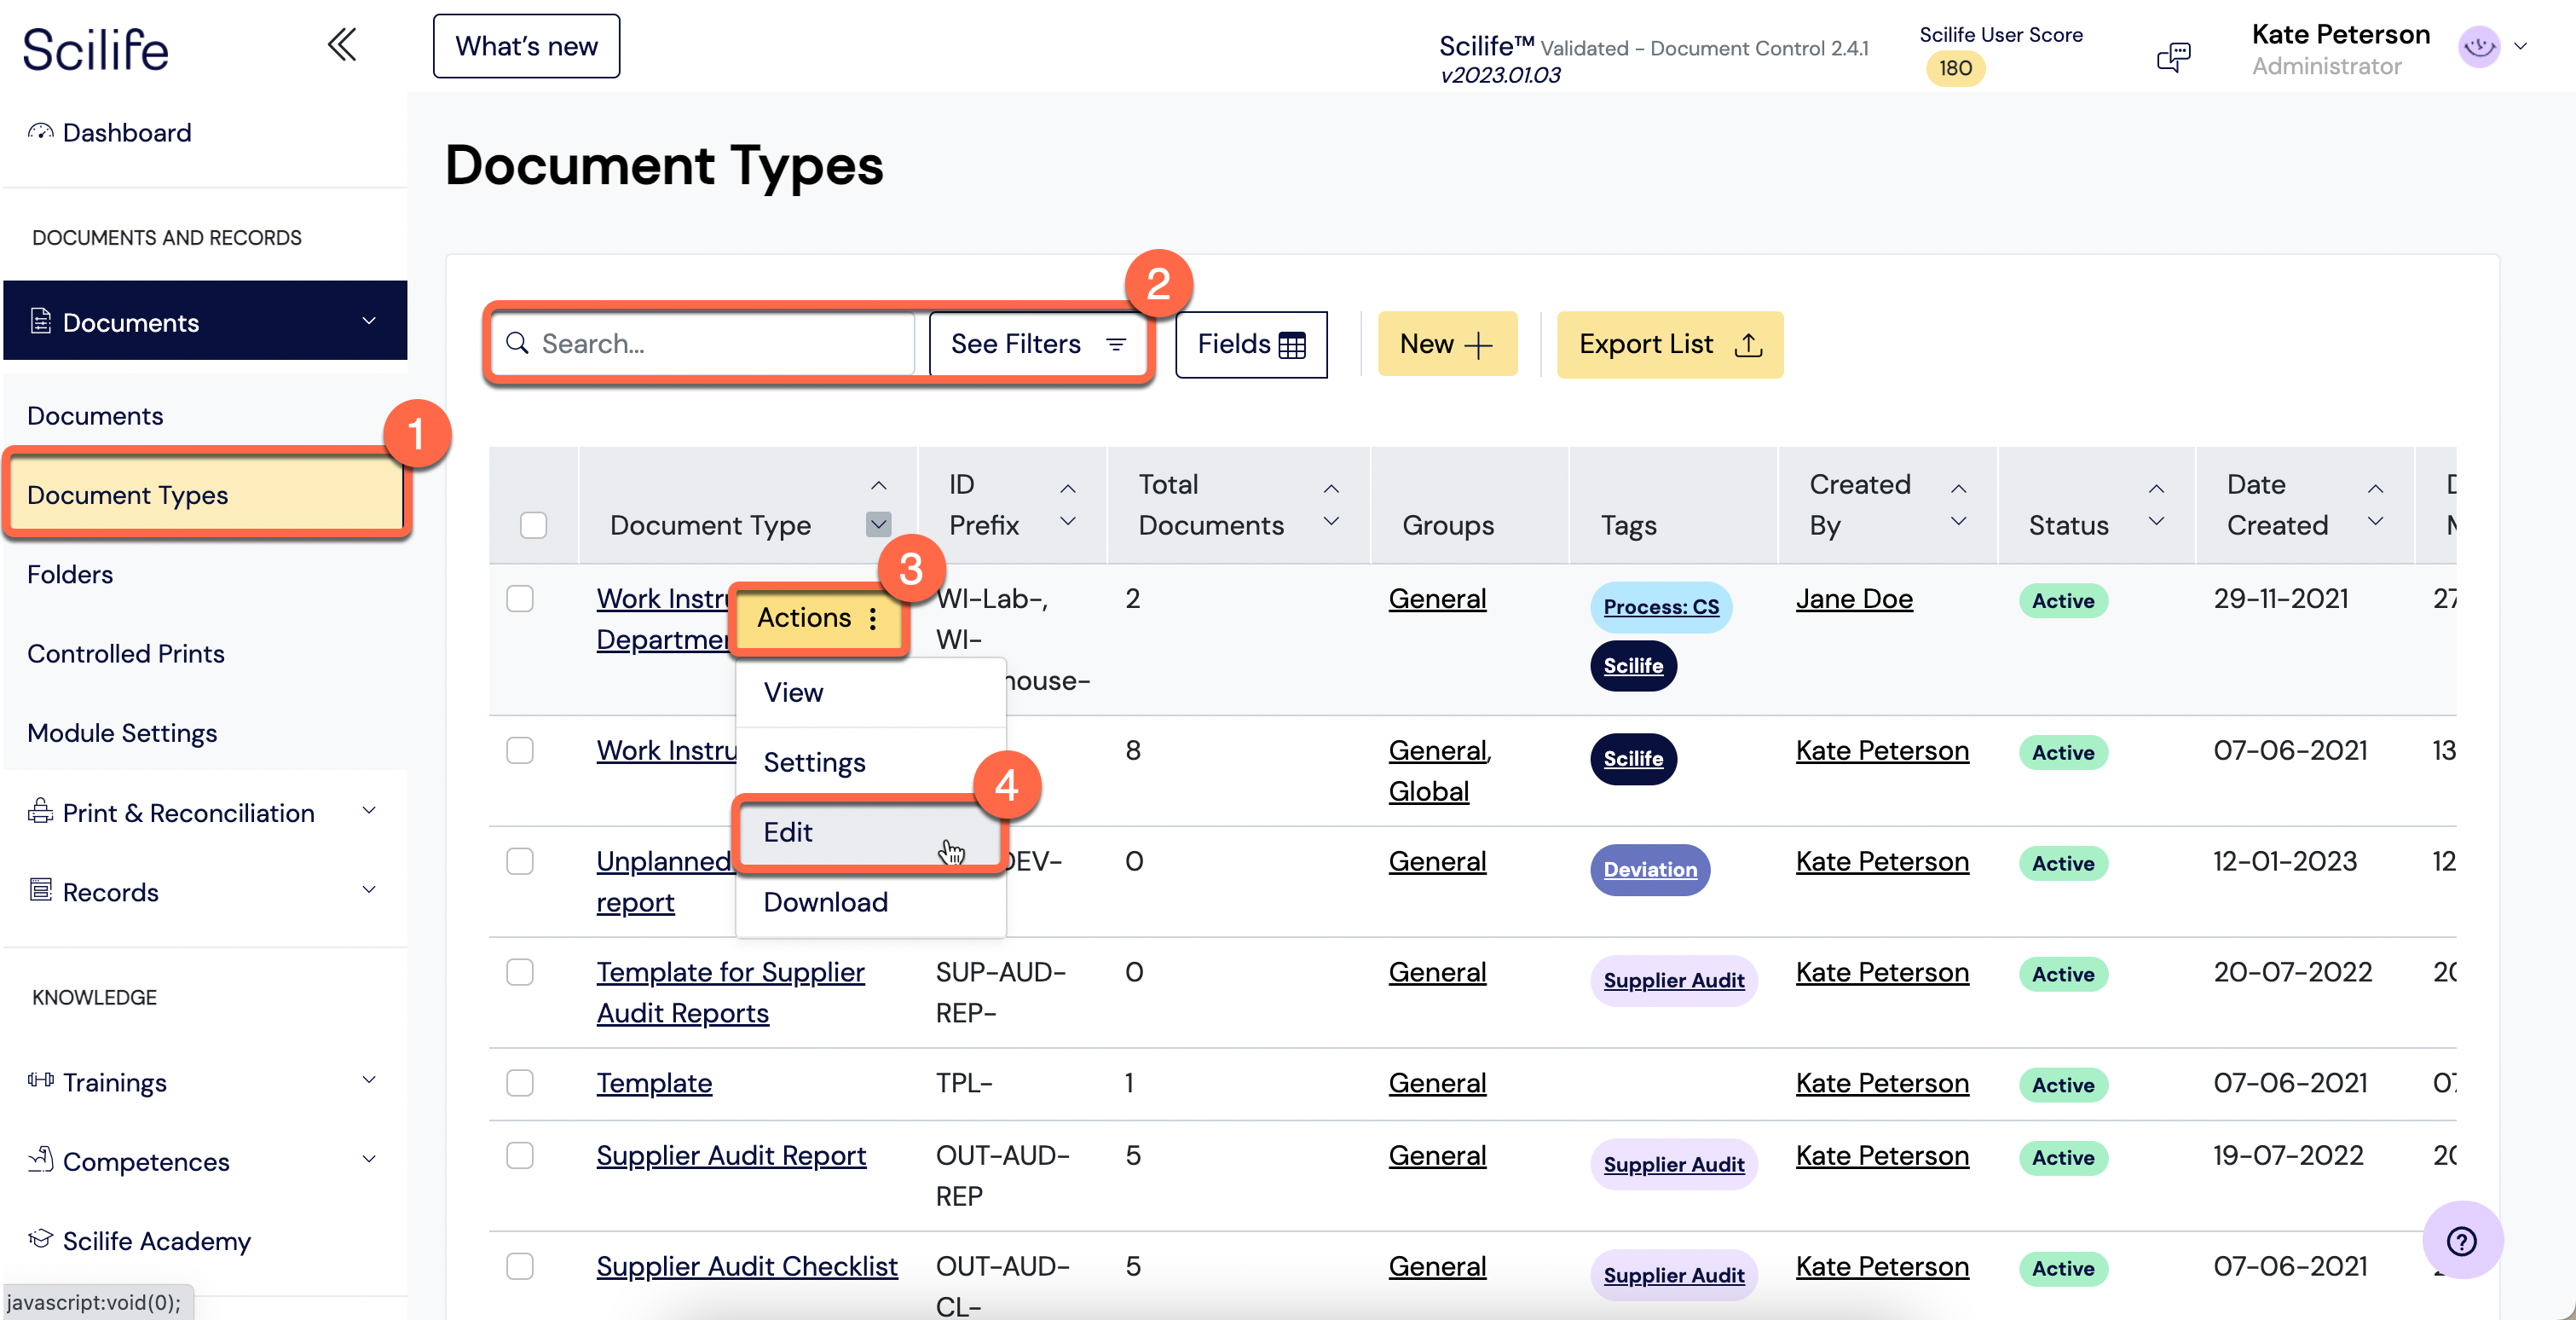Choose View from the Actions menu
The image size is (2576, 1320).
870,692
